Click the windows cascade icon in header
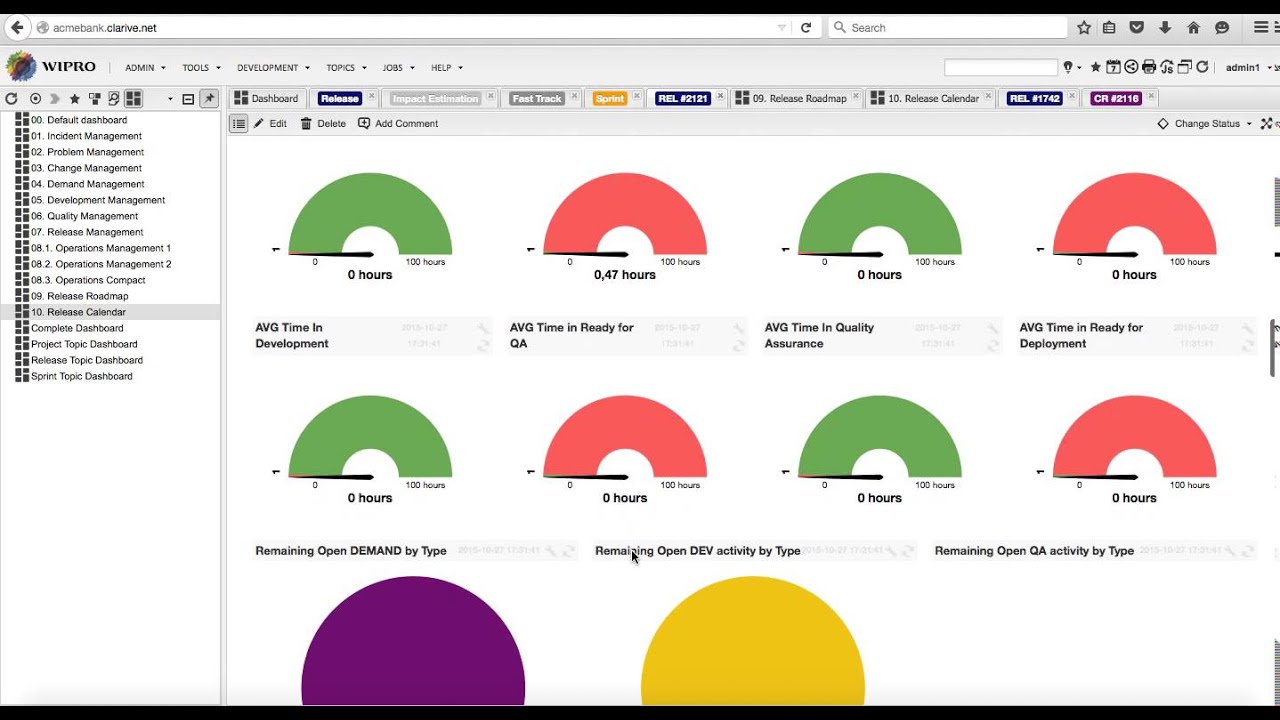Image resolution: width=1280 pixels, height=720 pixels. click(1185, 68)
